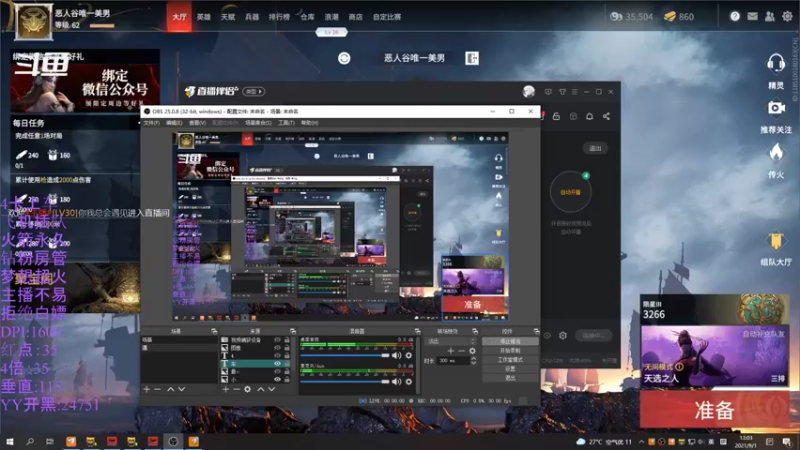
Task: Click the gold coin currency icon
Action: [616, 16]
